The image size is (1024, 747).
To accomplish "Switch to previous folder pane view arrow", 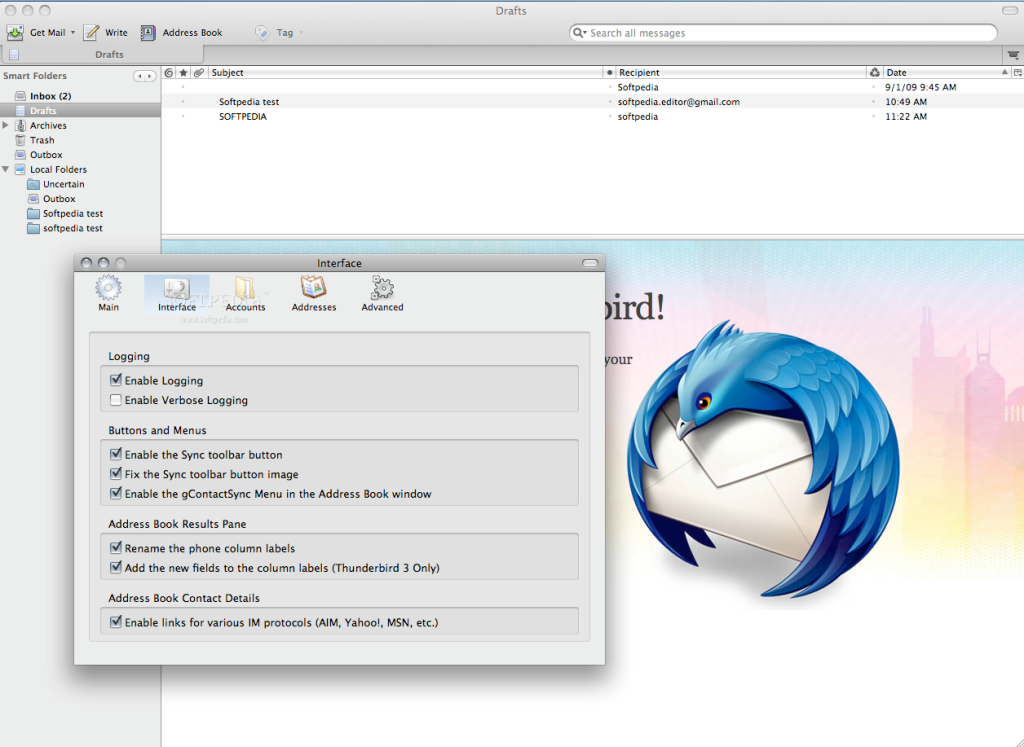I will pos(139,76).
